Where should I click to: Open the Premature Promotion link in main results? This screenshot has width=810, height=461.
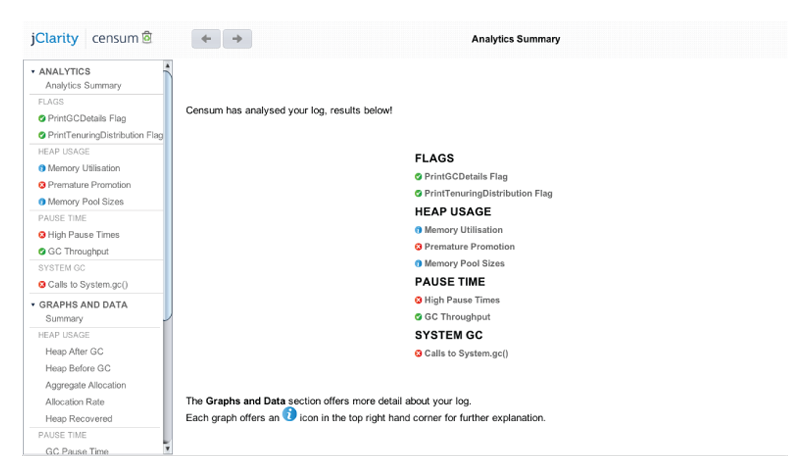[469, 246]
